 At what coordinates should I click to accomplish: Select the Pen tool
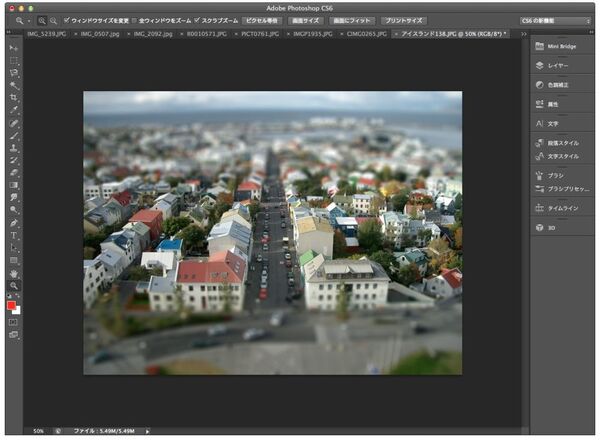point(13,223)
